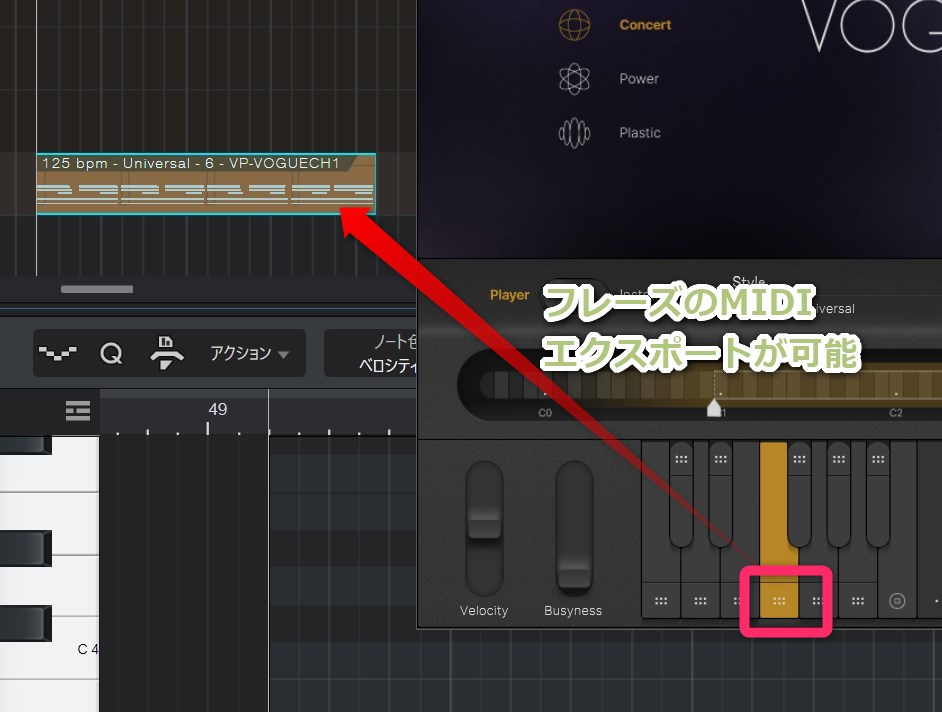942x712 pixels.
Task: Select the Concert globe icon
Action: tap(574, 25)
